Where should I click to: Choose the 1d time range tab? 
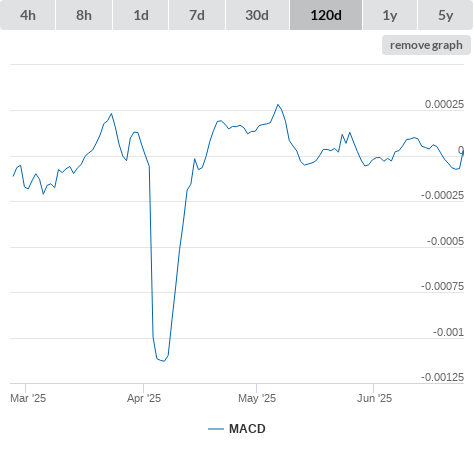click(x=141, y=15)
